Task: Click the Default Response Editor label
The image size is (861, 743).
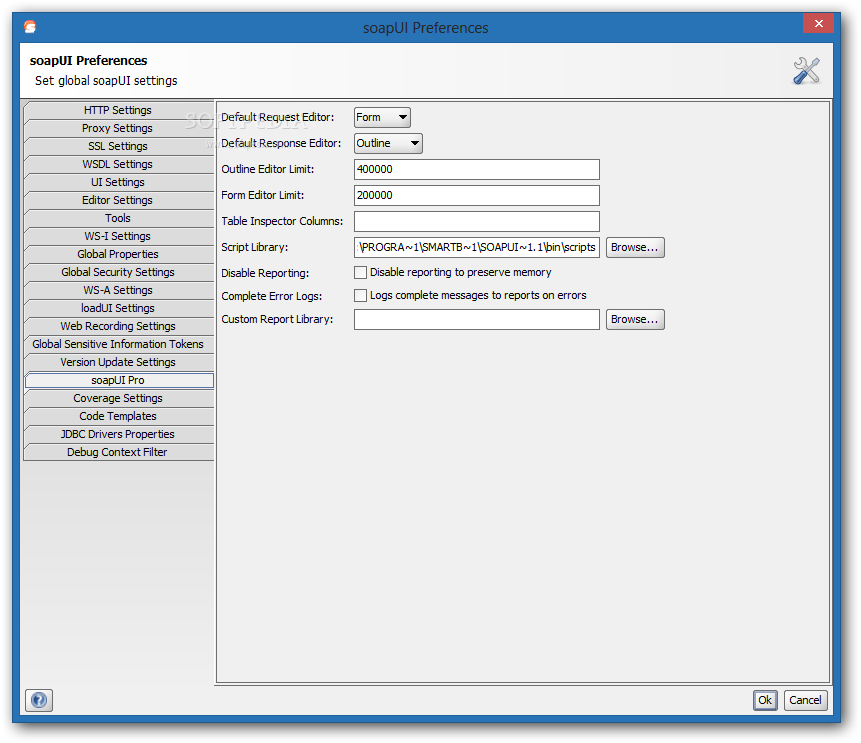Action: coord(281,143)
